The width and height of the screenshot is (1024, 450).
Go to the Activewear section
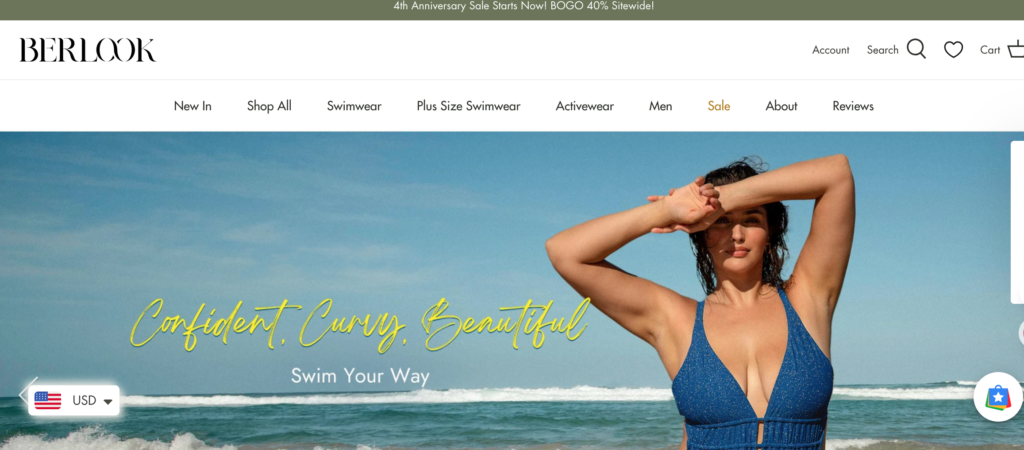[584, 106]
